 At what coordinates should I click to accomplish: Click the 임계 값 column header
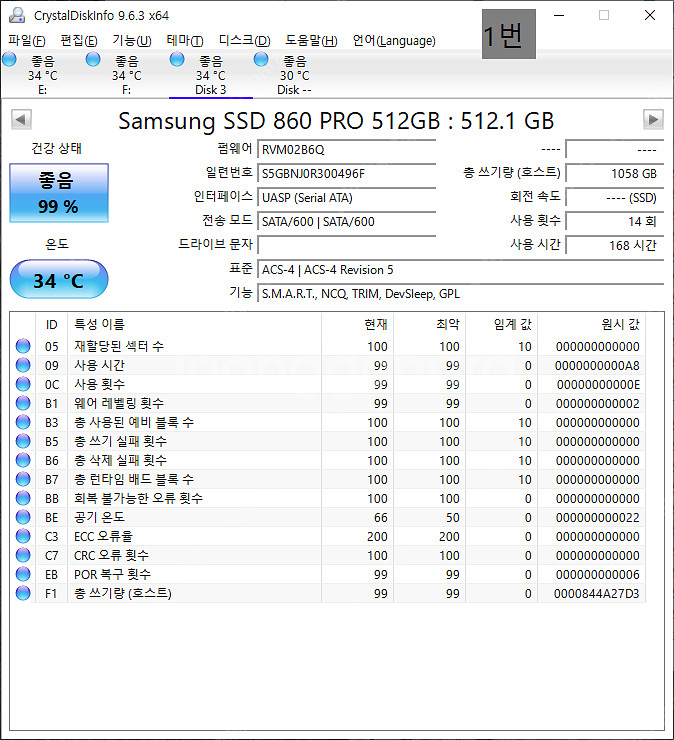(x=502, y=324)
